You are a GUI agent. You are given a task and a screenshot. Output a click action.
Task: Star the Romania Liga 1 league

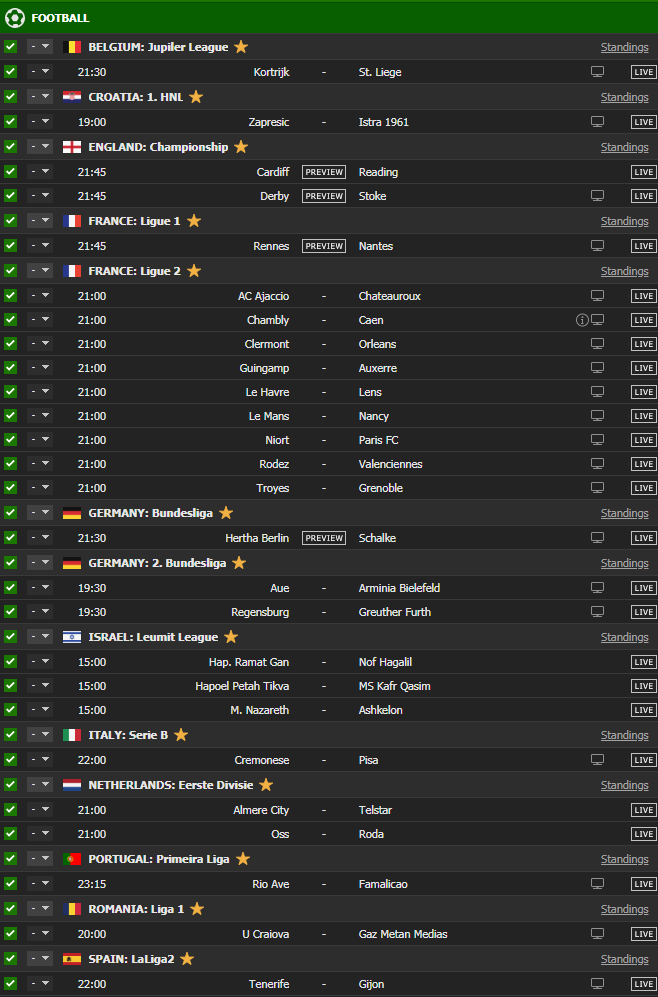click(197, 909)
